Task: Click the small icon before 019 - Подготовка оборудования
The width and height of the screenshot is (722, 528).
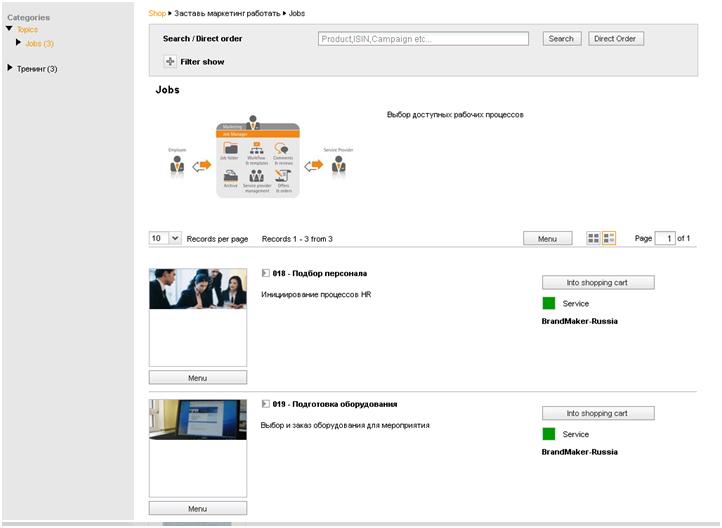Action: coord(265,404)
